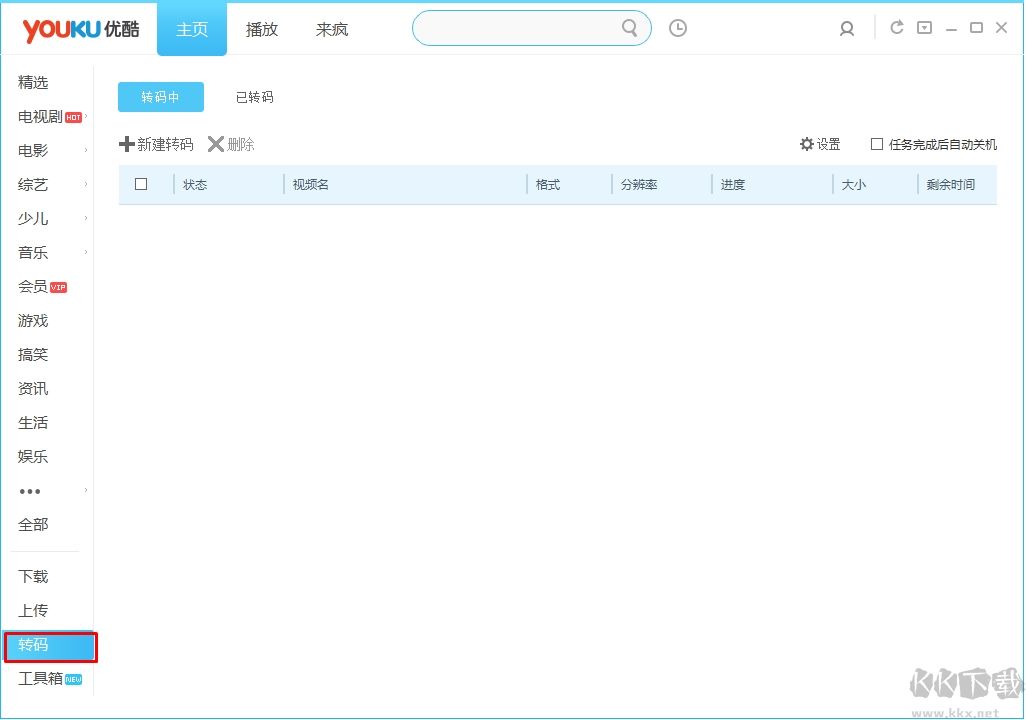Open the 上传 section
The width and height of the screenshot is (1026, 720).
coord(32,610)
